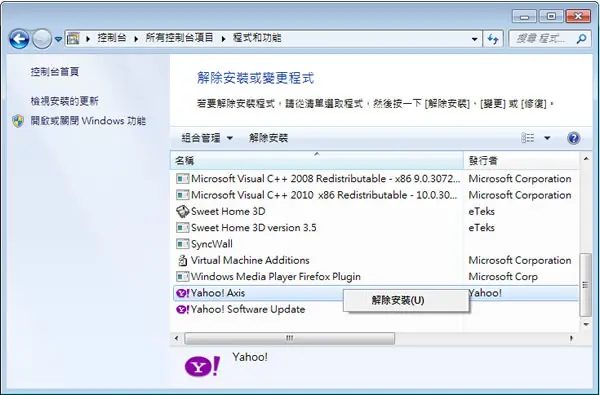Sort by the 名稱 column header

coord(317,160)
